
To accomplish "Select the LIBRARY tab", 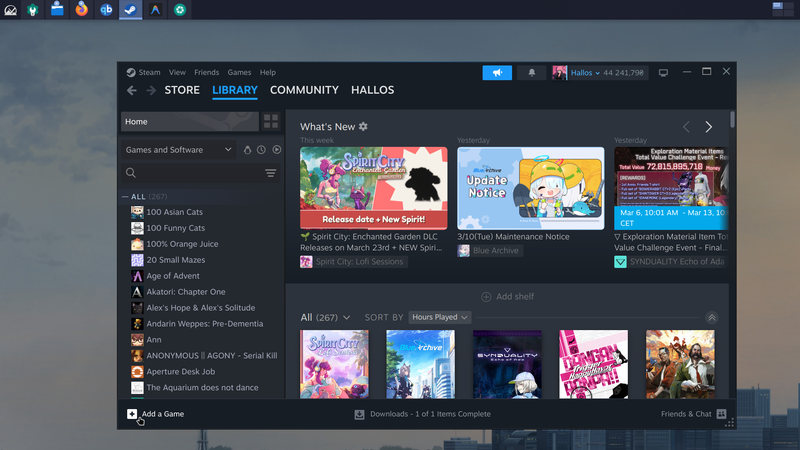I will coord(235,90).
